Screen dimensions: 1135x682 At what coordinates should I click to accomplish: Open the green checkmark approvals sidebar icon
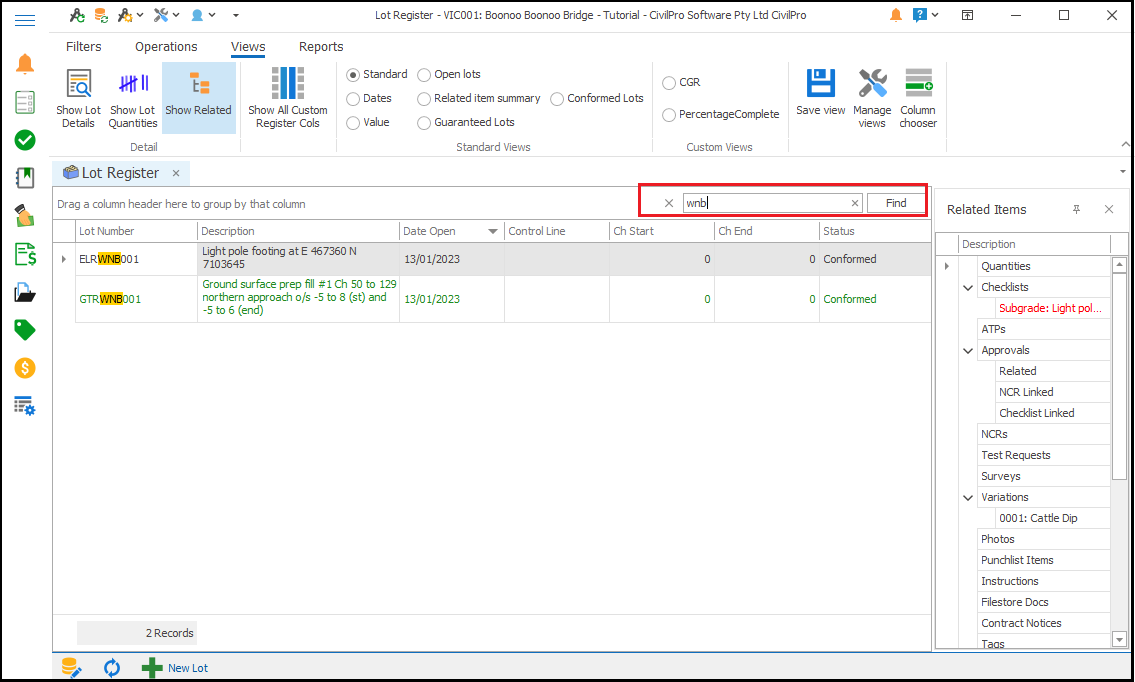25,140
